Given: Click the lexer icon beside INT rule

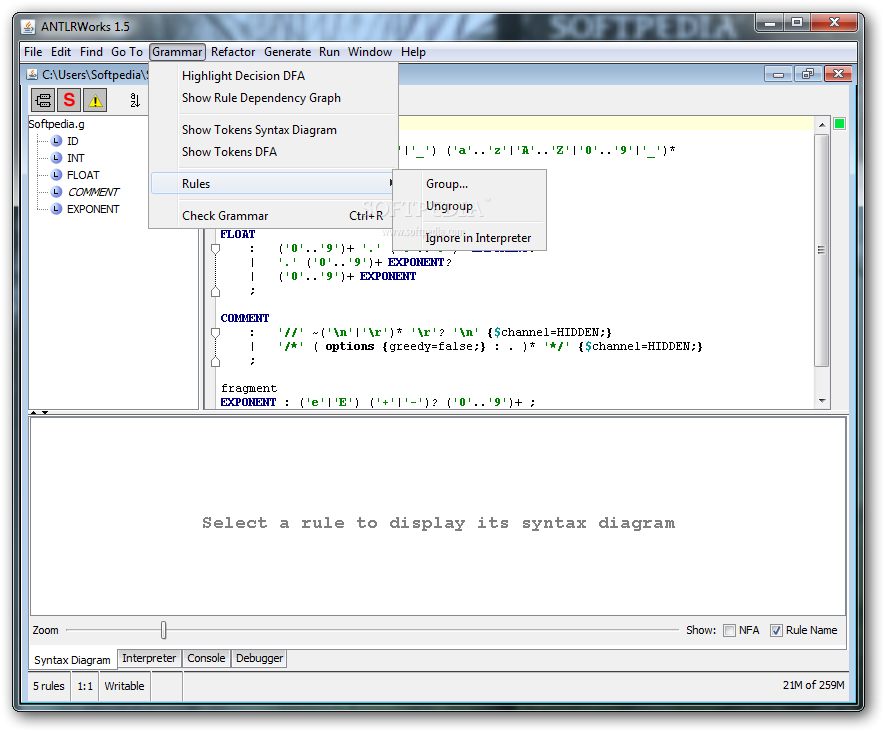Looking at the screenshot, I should pos(56,158).
